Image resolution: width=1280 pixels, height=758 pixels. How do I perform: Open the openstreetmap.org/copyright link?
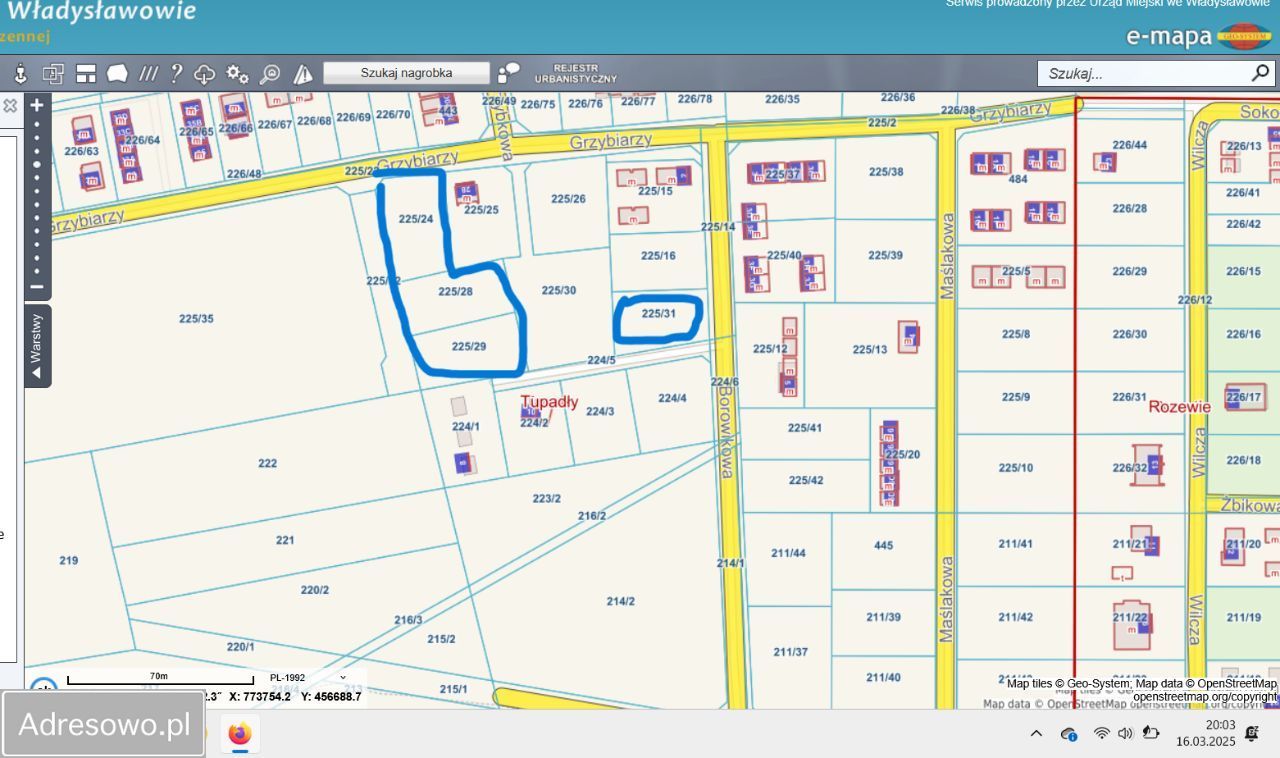point(1205,696)
